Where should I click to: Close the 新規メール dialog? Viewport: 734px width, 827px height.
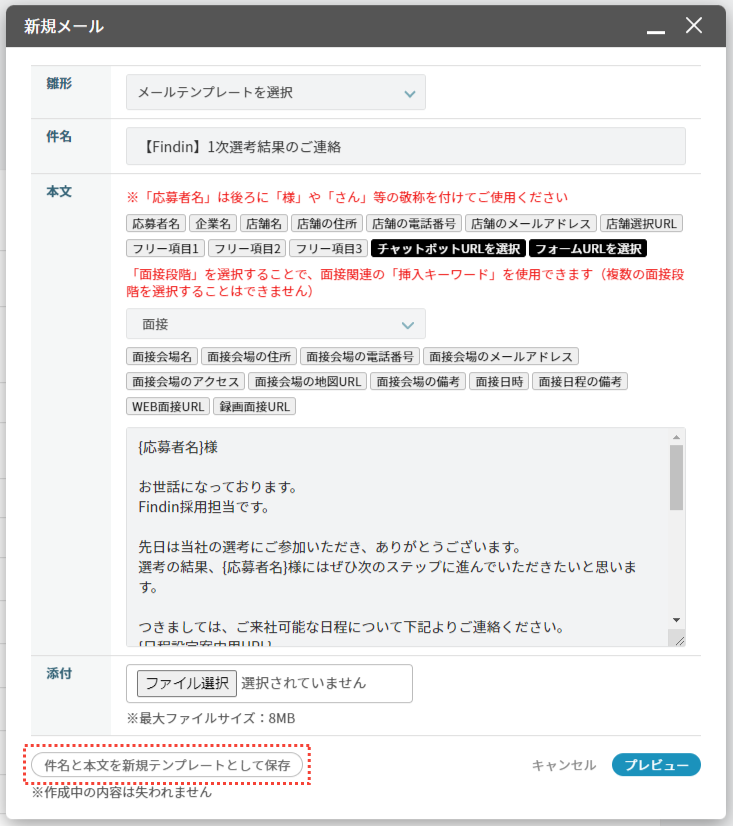(694, 27)
